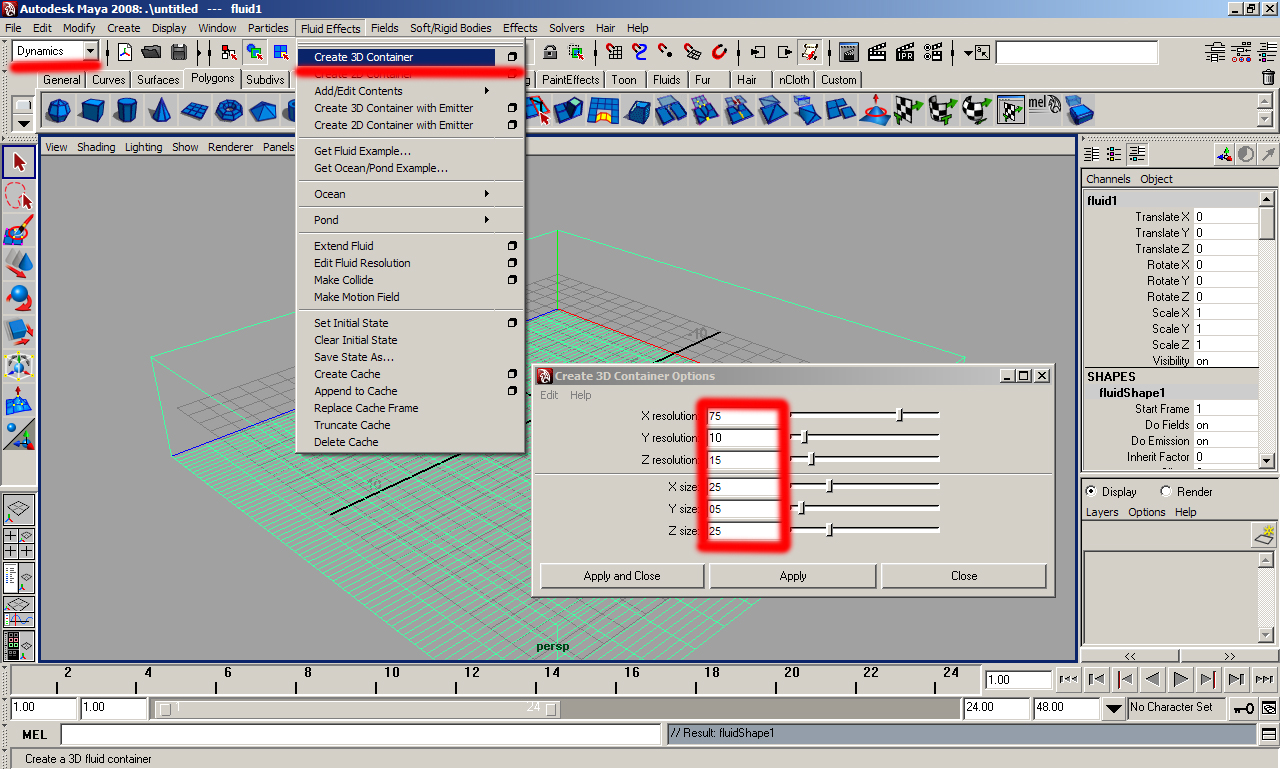This screenshot has width=1280, height=769.
Task: Open option box for Append to Cache
Action: coord(512,391)
